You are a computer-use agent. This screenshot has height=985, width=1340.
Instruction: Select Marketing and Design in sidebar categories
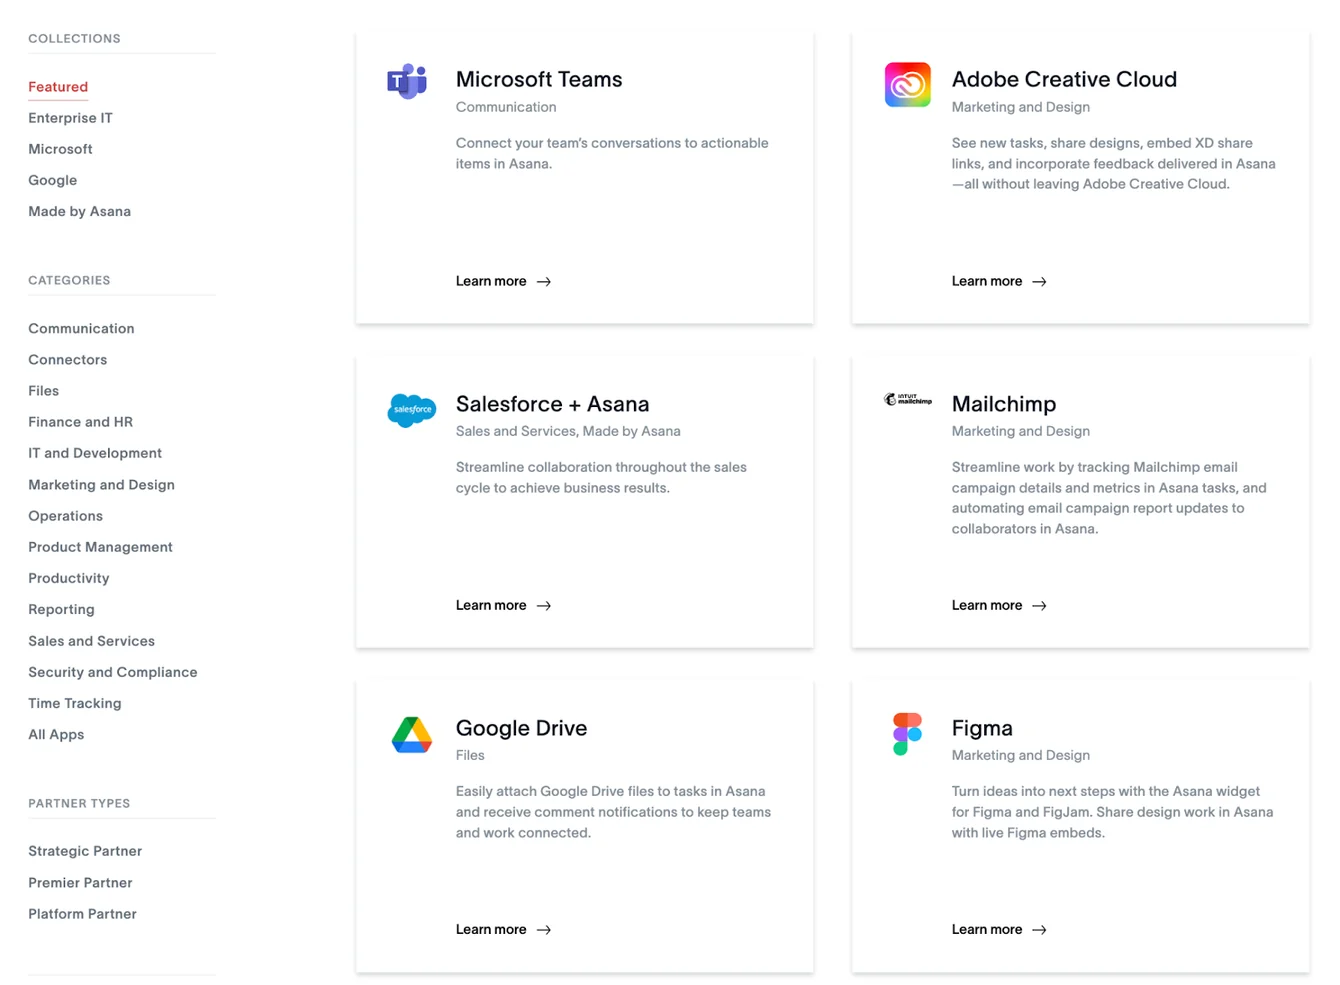pyautogui.click(x=101, y=485)
